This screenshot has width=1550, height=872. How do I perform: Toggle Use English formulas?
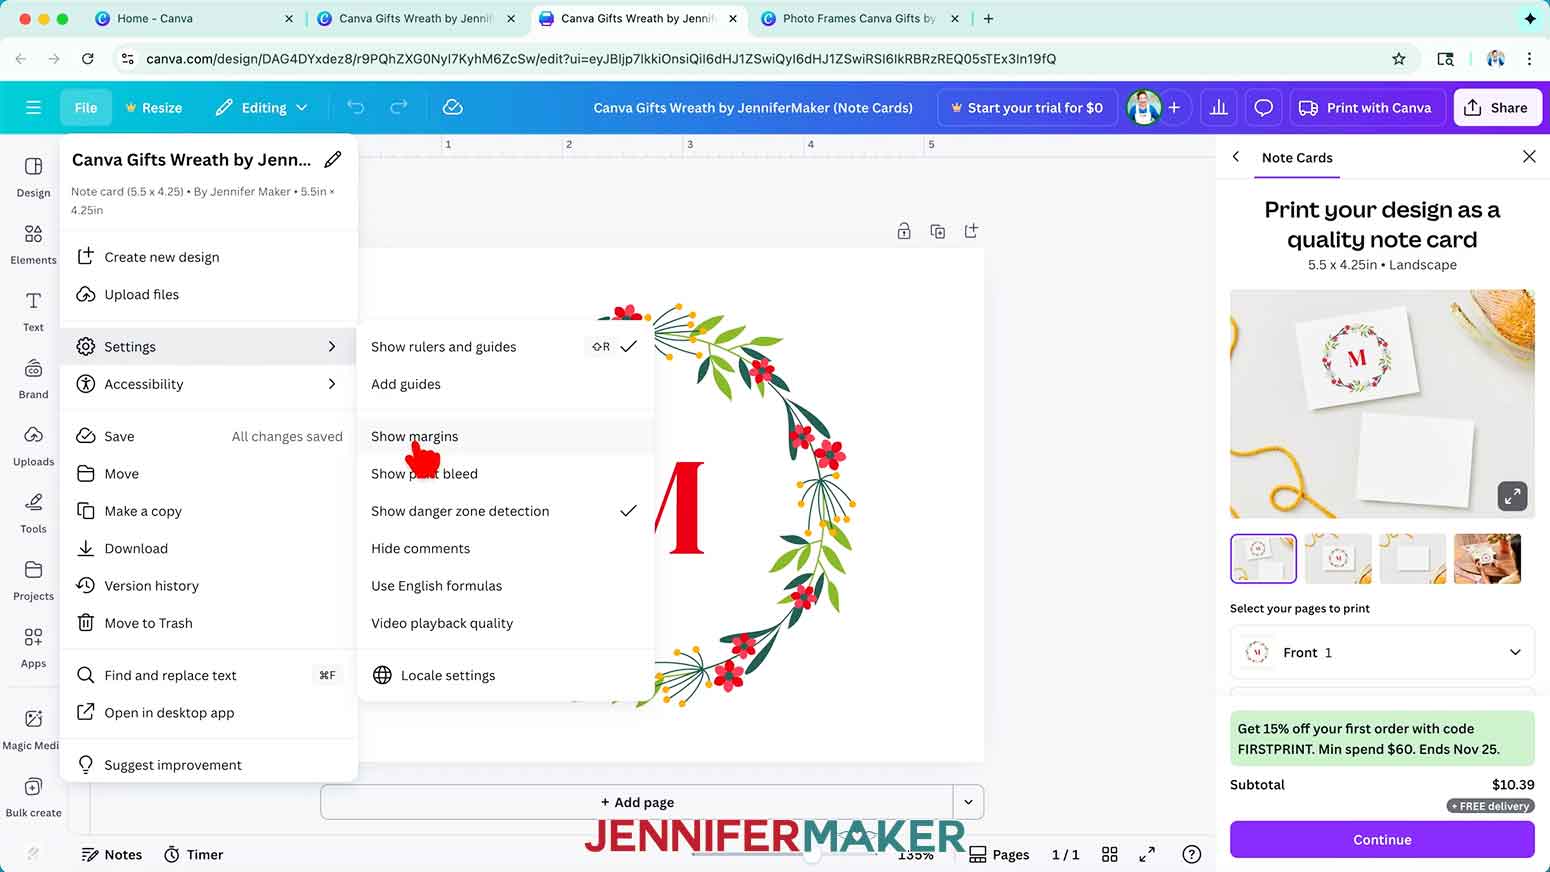pos(504,586)
